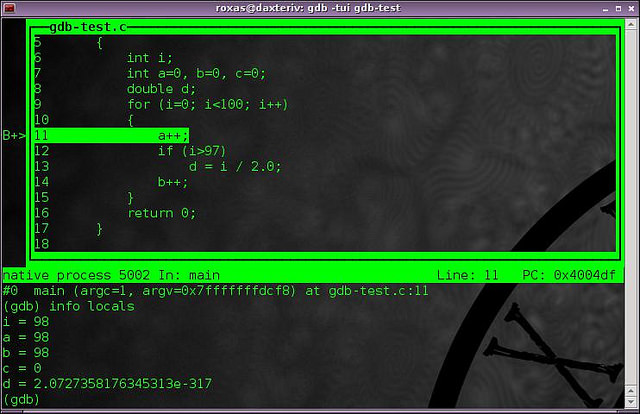Click the 'Line: 11' status indicator

pos(469,275)
